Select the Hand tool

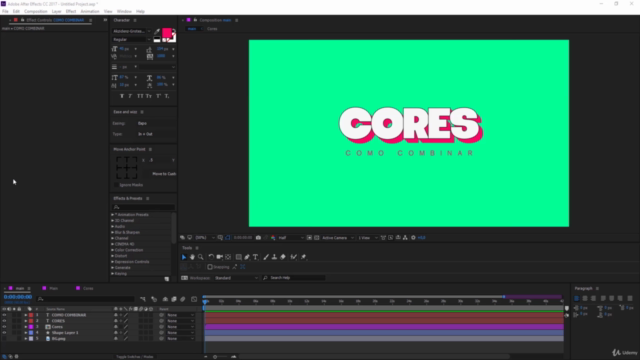click(192, 257)
